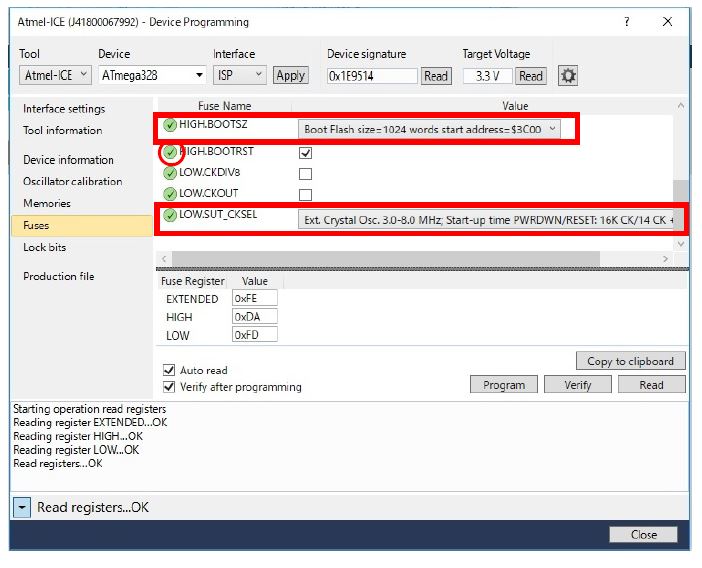
Task: Click green status icon beside LOW.CKDIV8
Action: 170,172
